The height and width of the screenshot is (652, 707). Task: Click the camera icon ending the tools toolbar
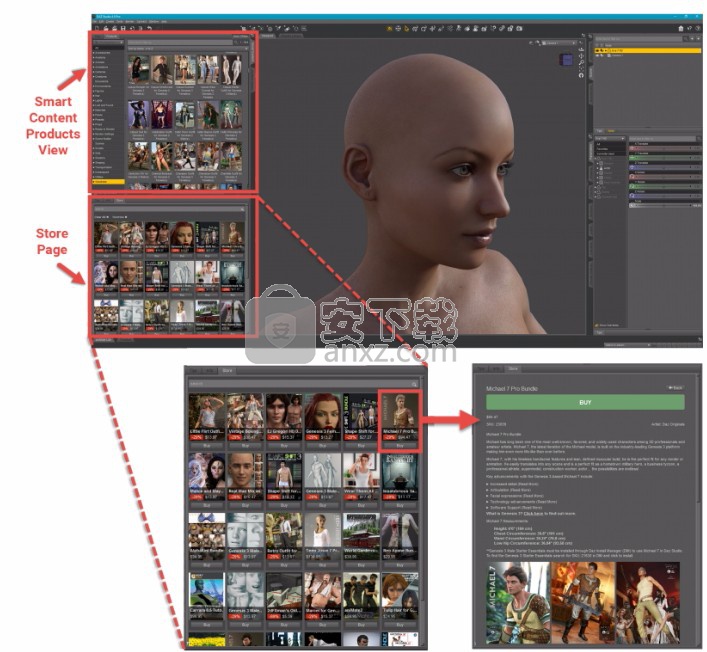point(519,28)
